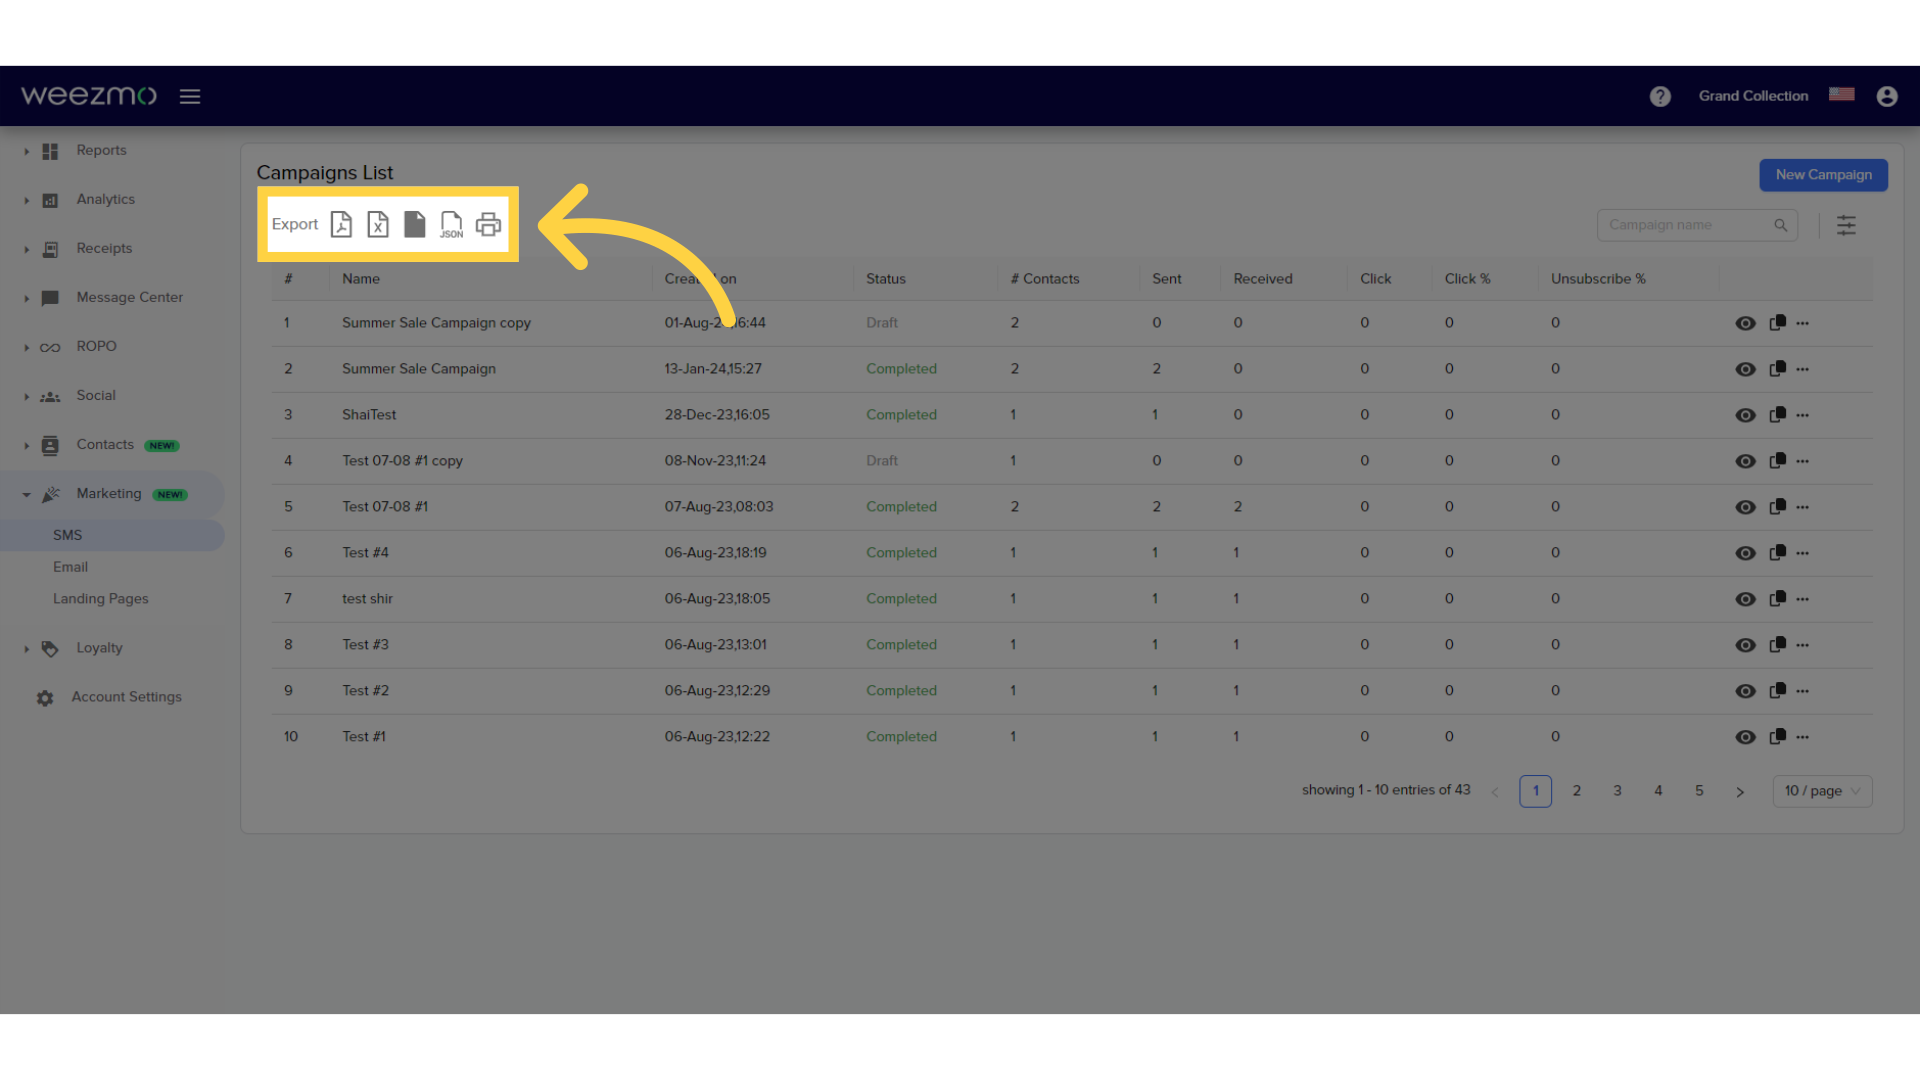Open Test #2 campaign name
This screenshot has height=1080, width=1920.
tap(365, 691)
